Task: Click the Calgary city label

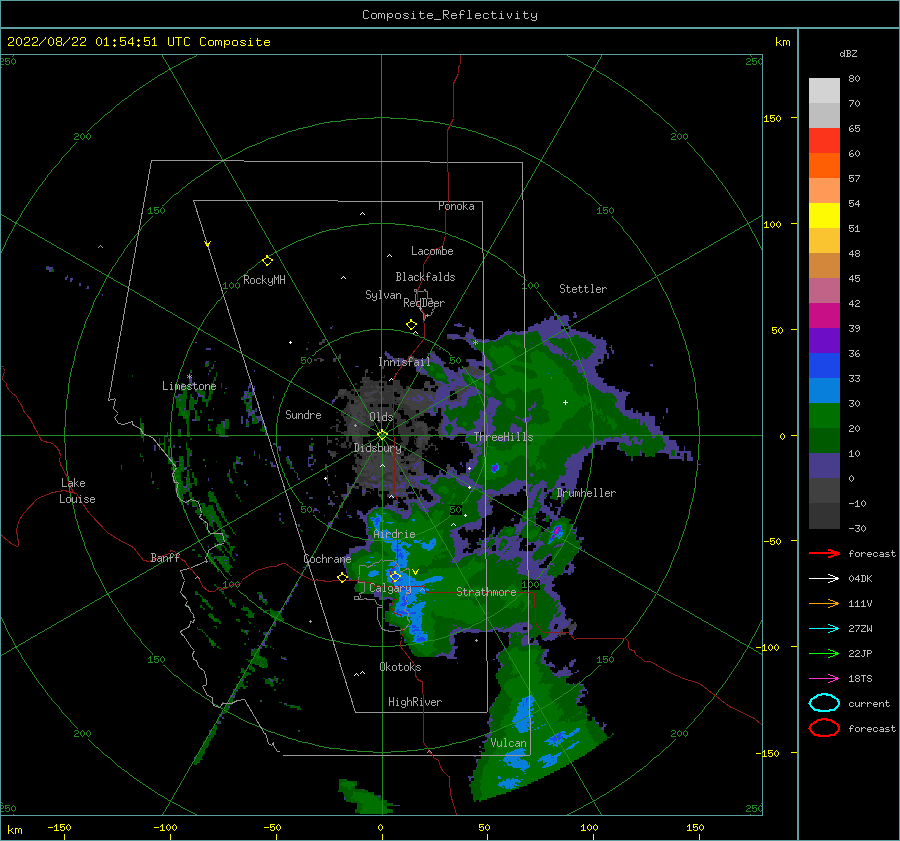Action: [390, 588]
